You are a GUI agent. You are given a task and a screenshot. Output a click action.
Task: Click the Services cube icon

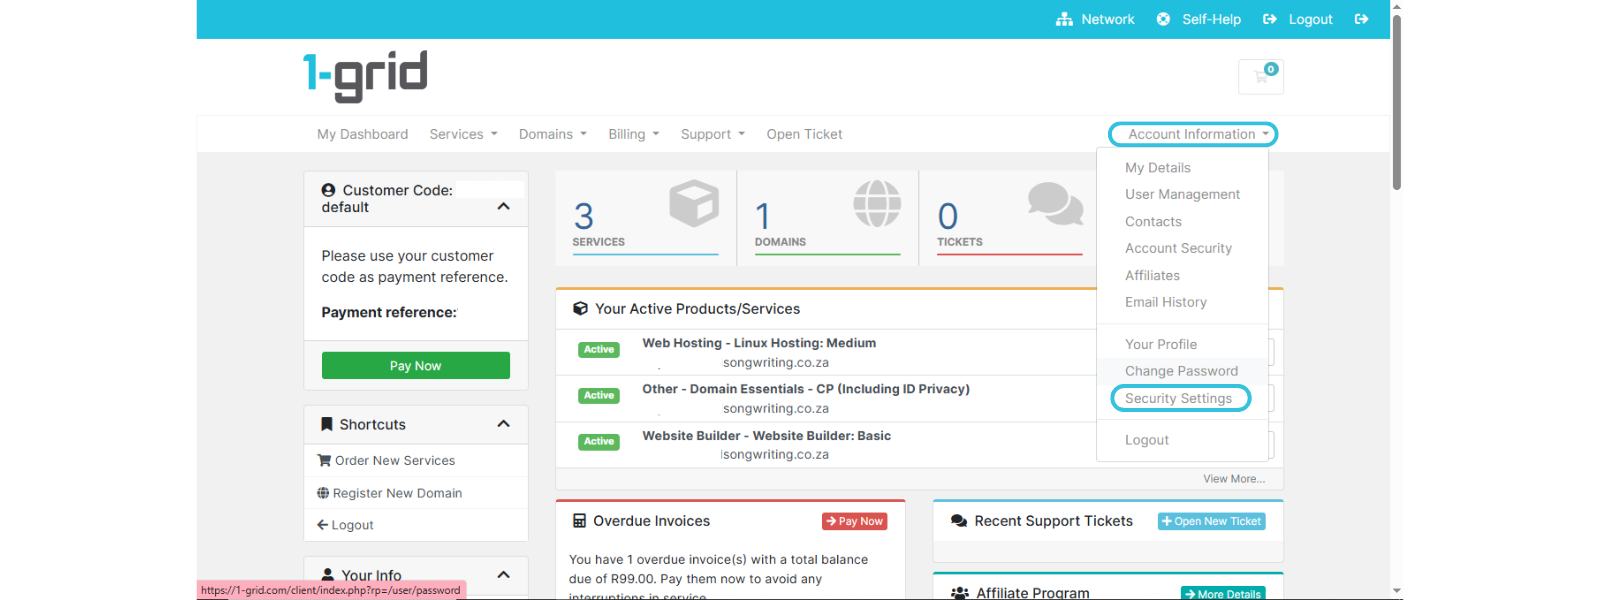pyautogui.click(x=693, y=203)
